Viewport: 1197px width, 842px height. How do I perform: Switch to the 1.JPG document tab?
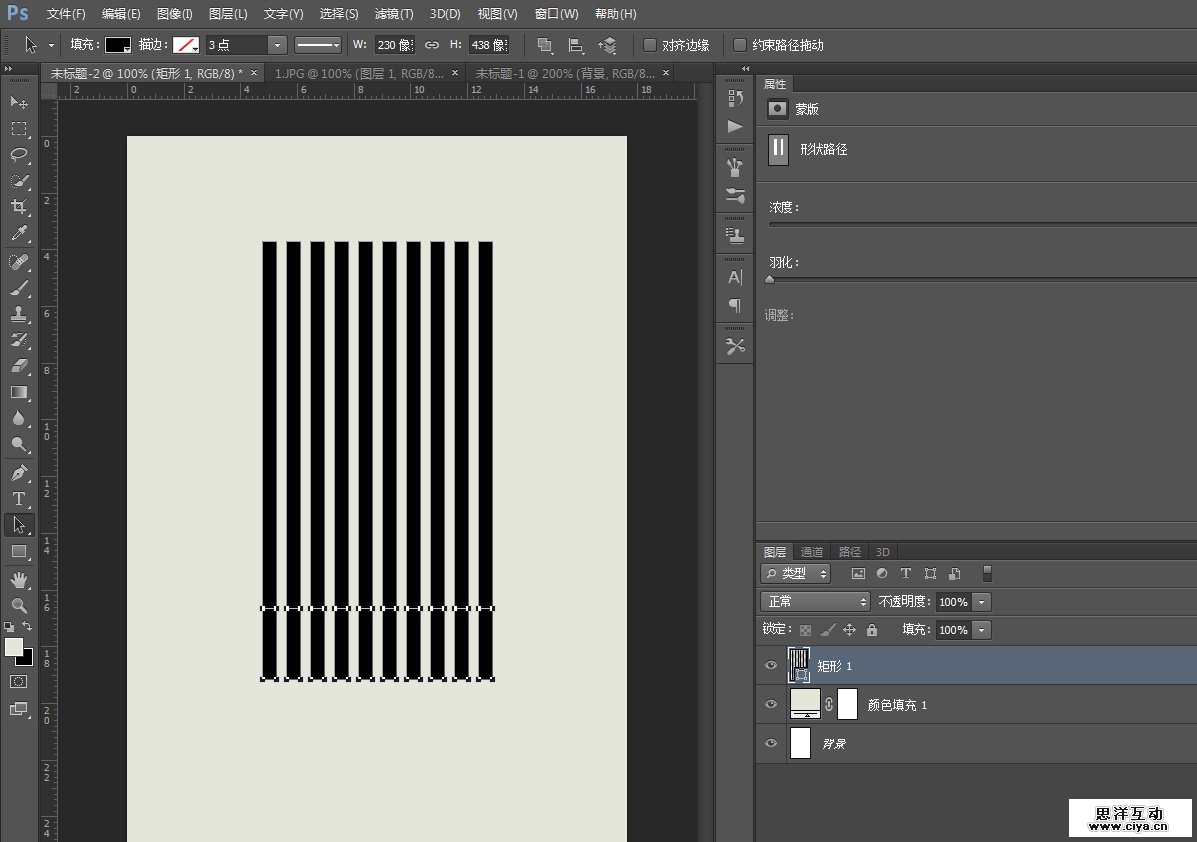pyautogui.click(x=359, y=73)
